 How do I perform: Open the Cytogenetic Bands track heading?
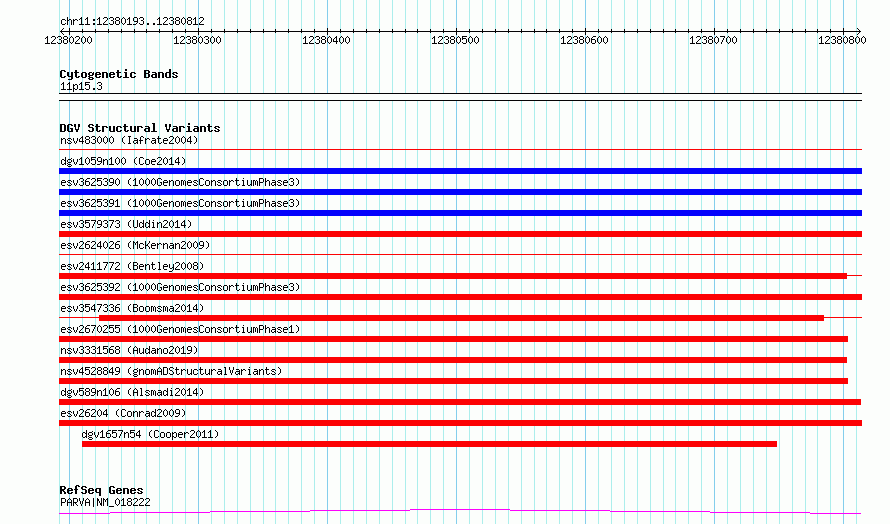(119, 74)
